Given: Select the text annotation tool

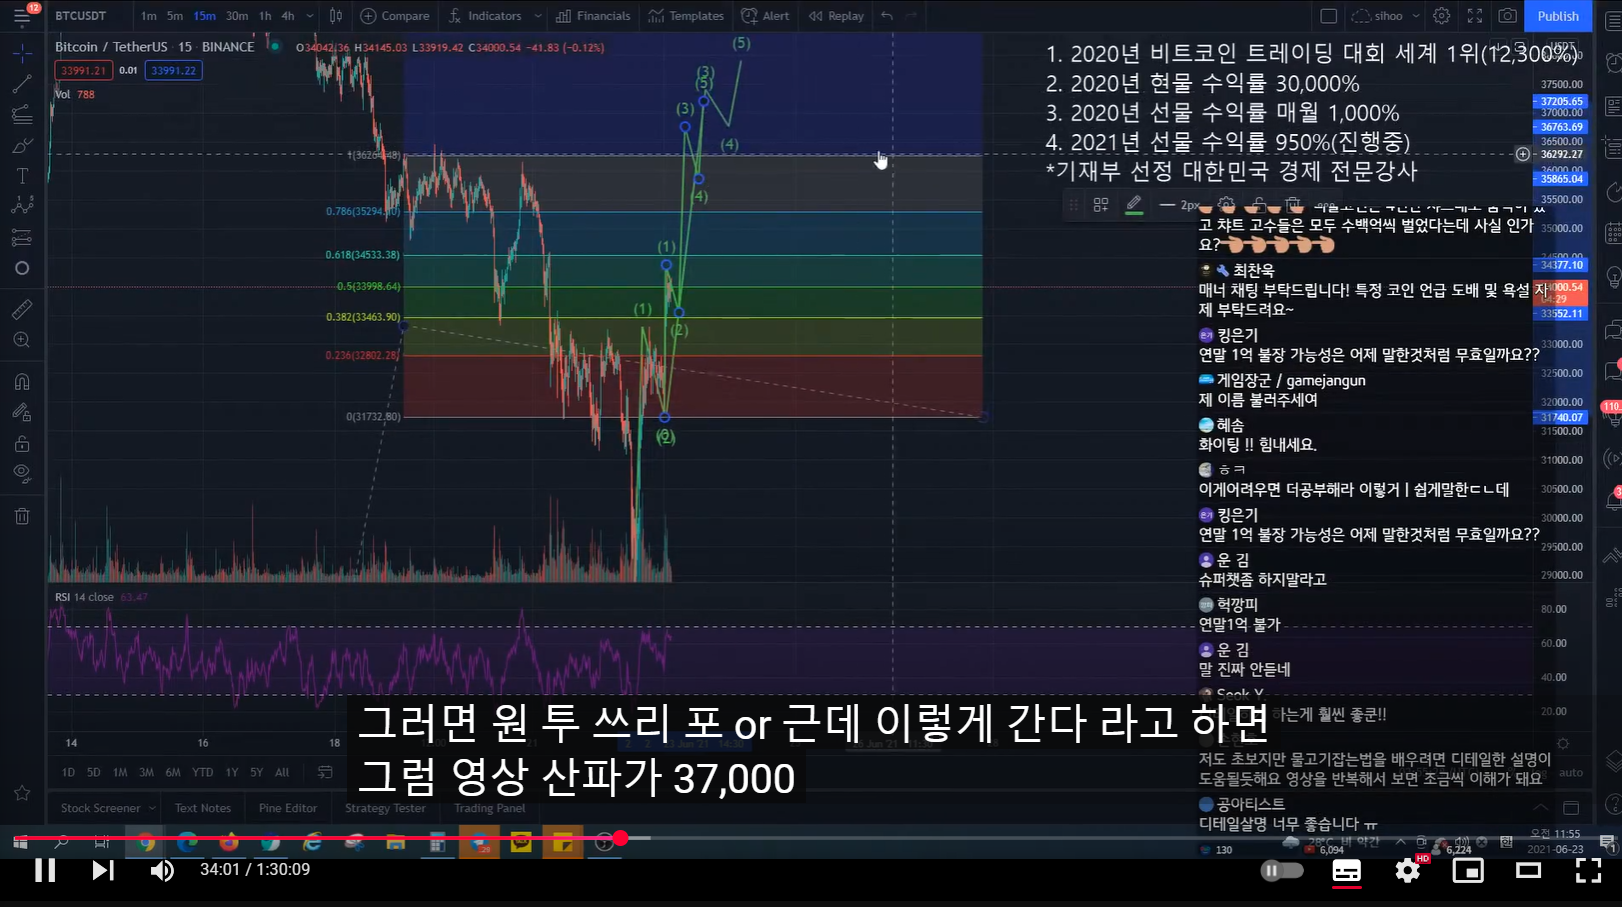Looking at the screenshot, I should (22, 176).
